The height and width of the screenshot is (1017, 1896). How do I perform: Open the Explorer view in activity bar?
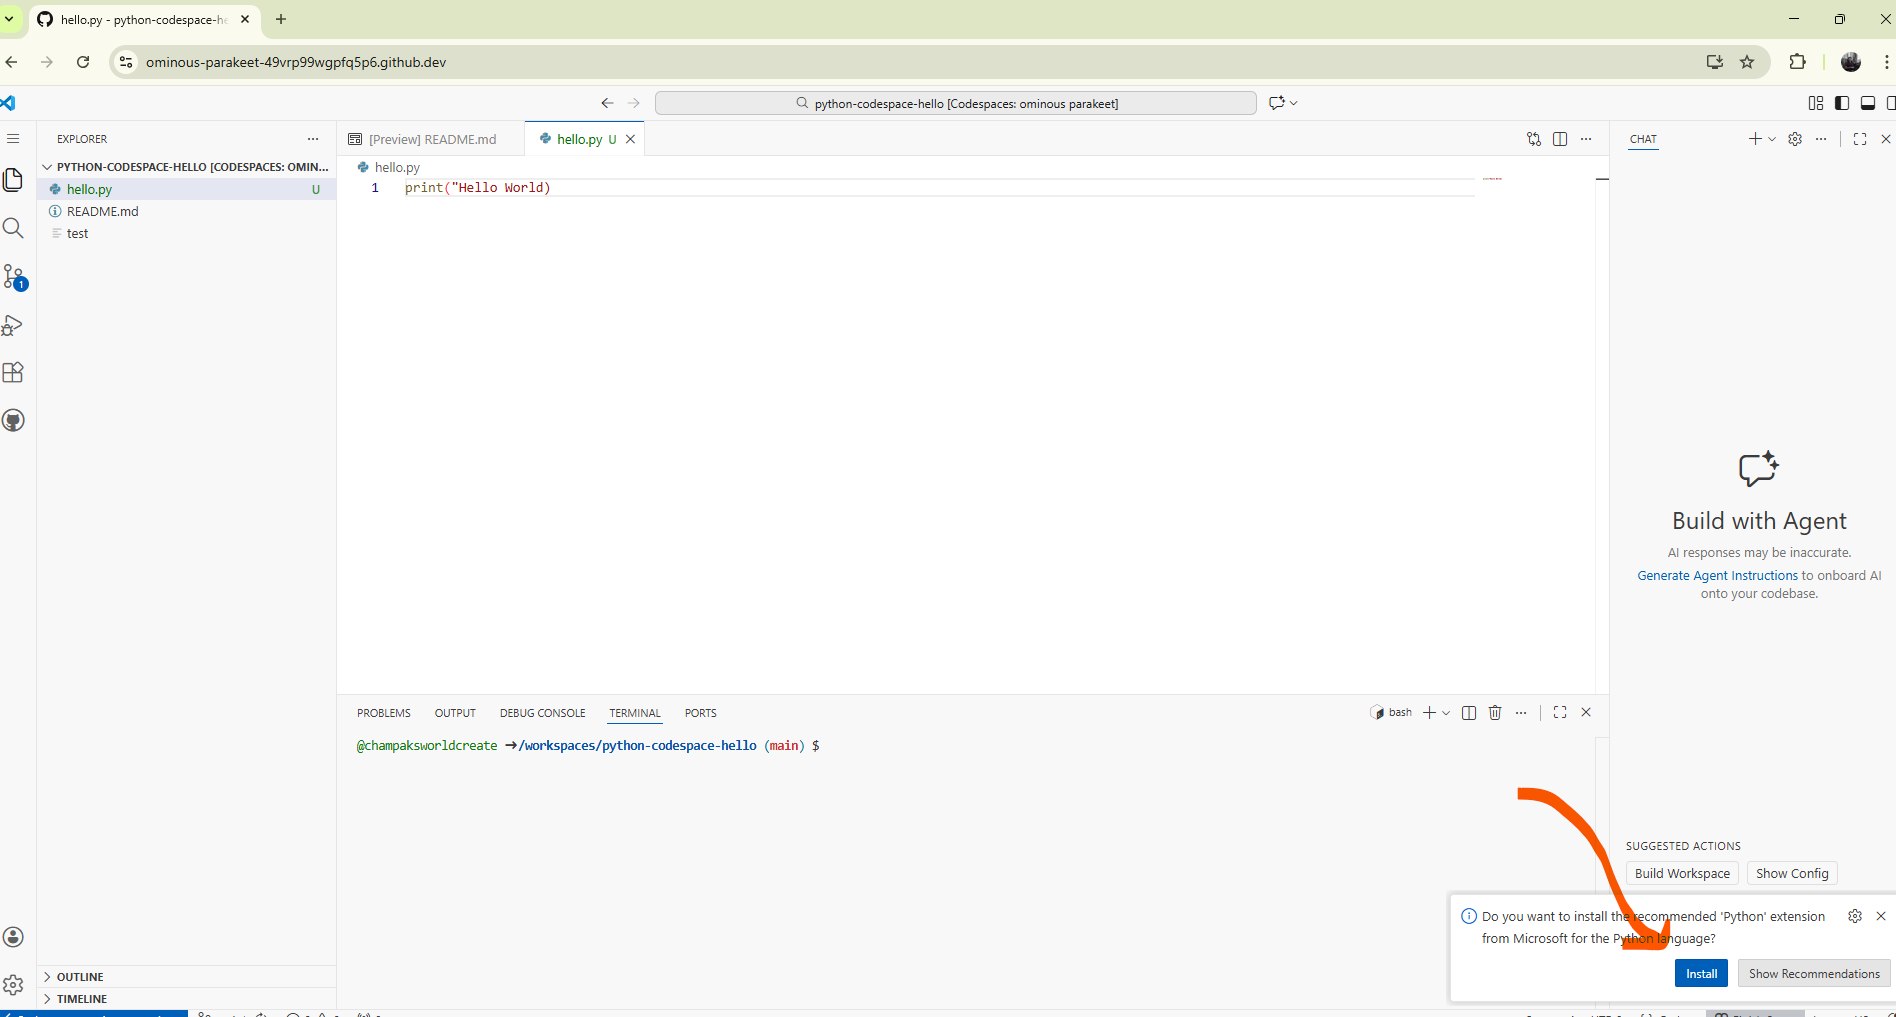coord(13,180)
